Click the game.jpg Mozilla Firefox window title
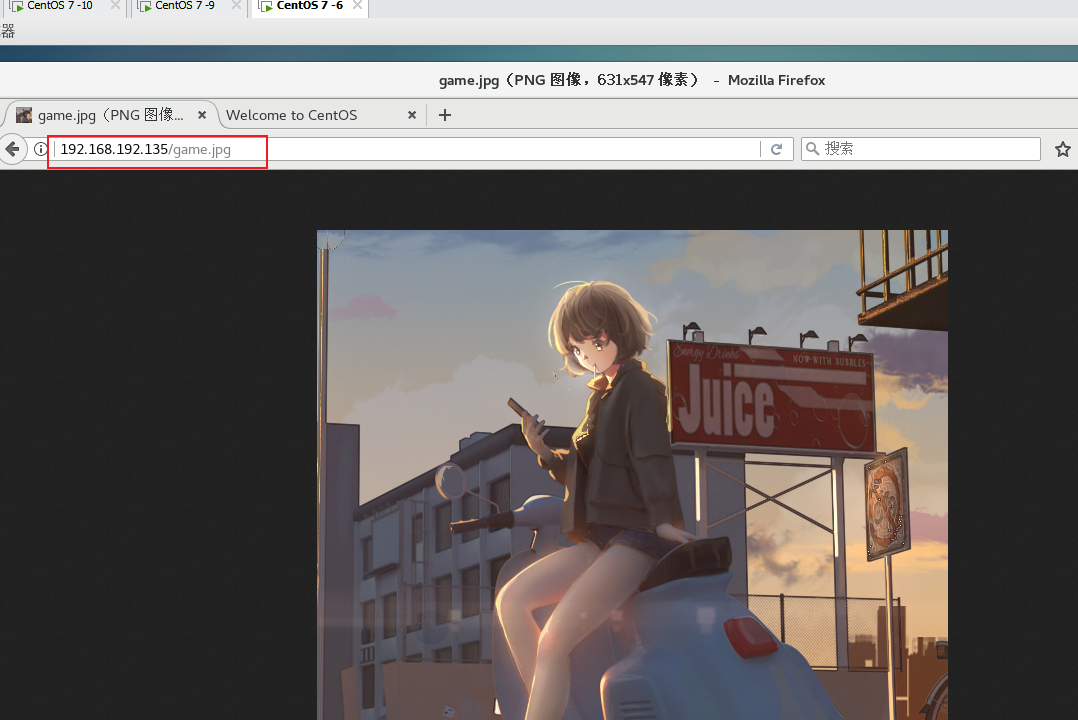The image size is (1078, 720). pyautogui.click(x=632, y=80)
